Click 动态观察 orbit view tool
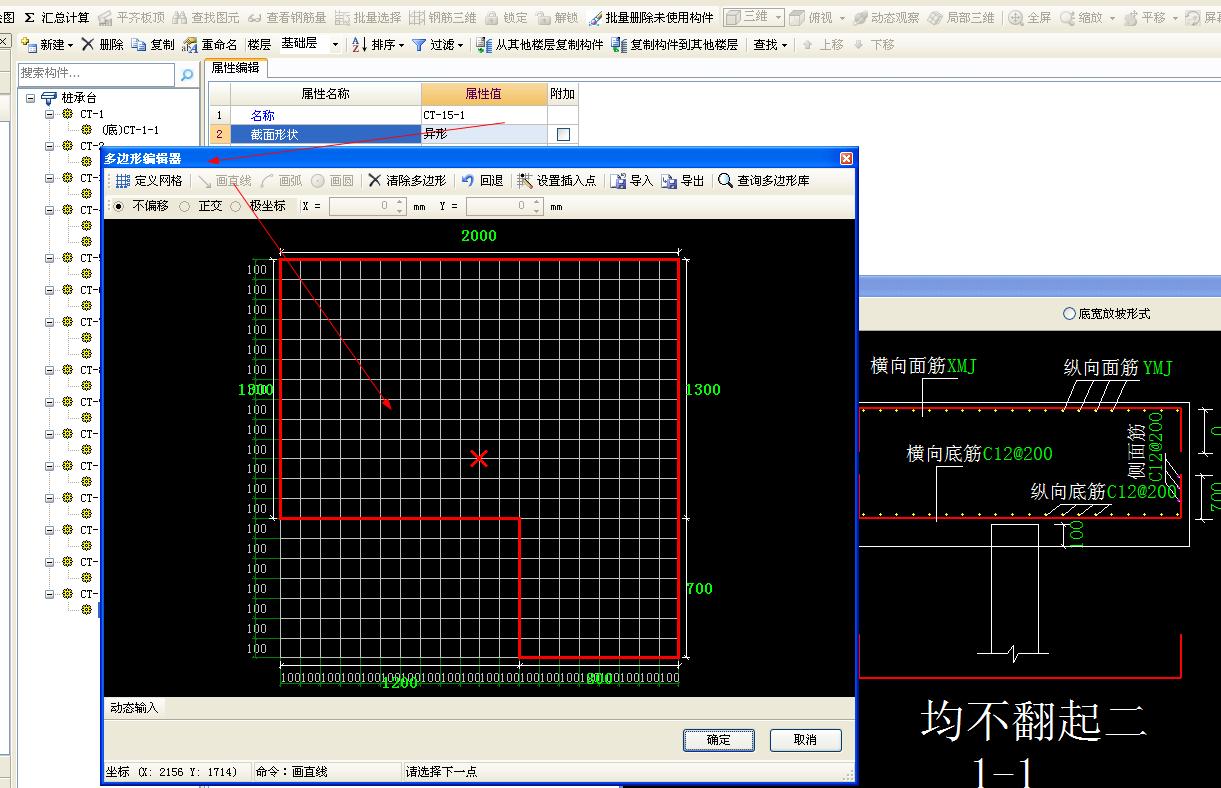 point(885,18)
